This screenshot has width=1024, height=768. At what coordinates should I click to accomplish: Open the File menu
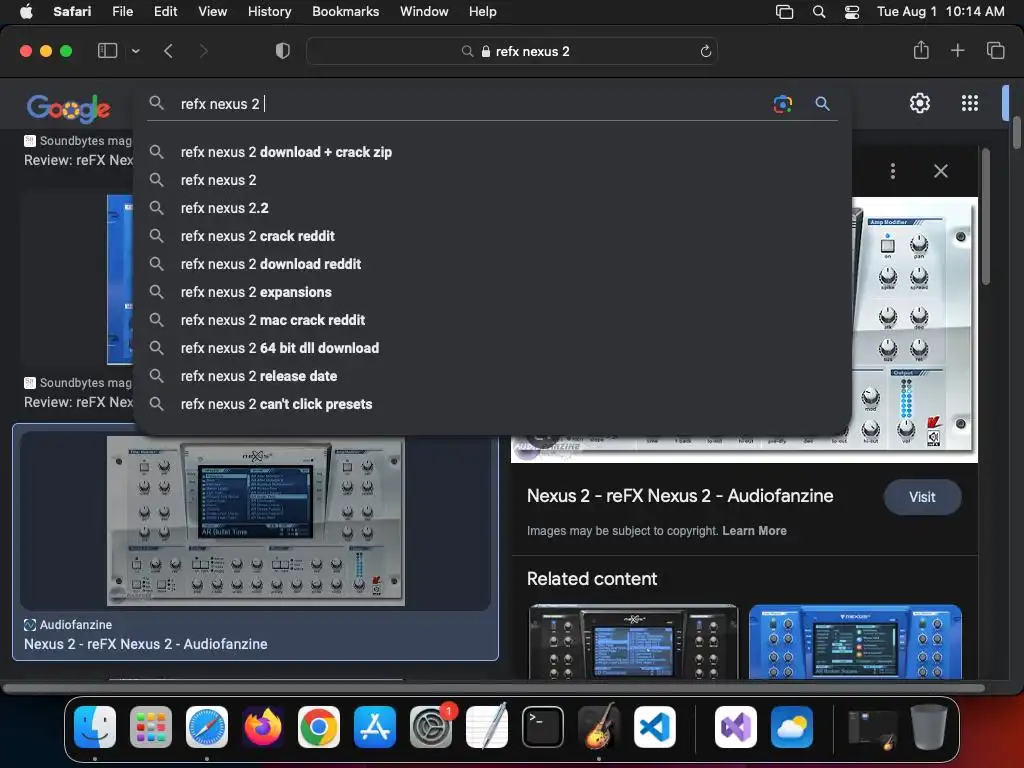coord(122,11)
